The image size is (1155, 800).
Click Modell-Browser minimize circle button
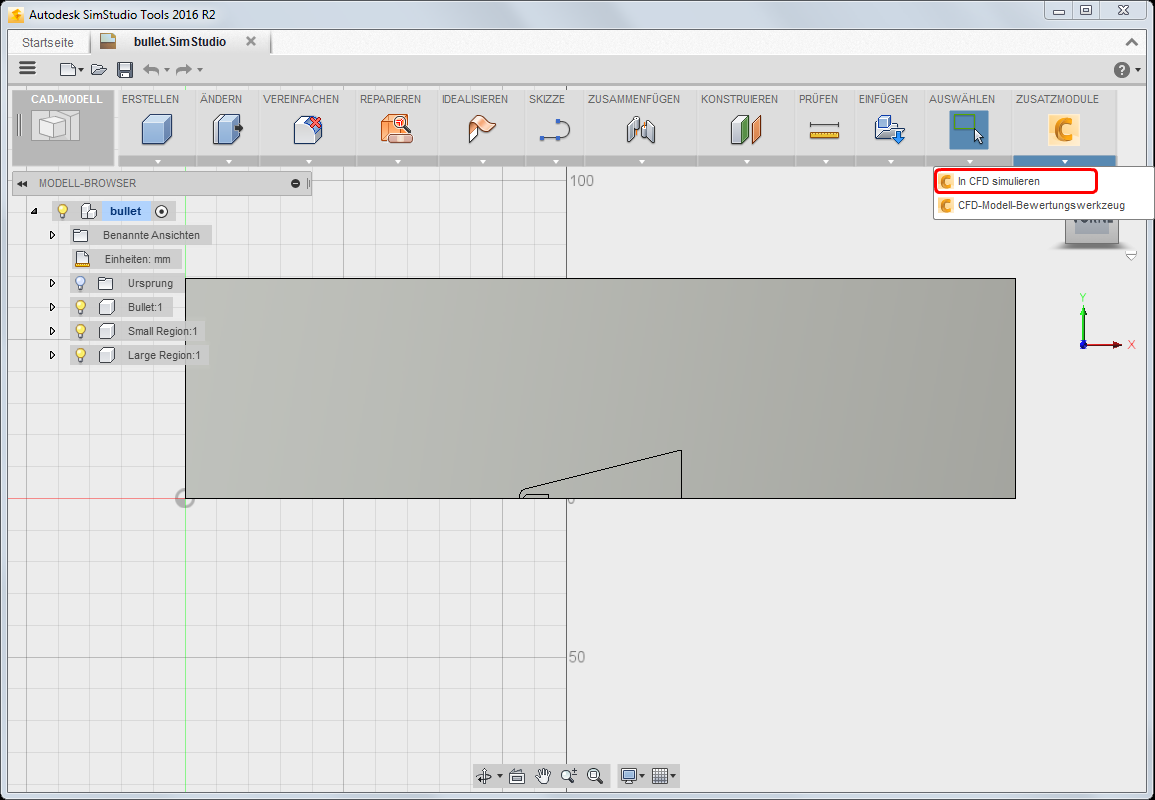(x=295, y=183)
